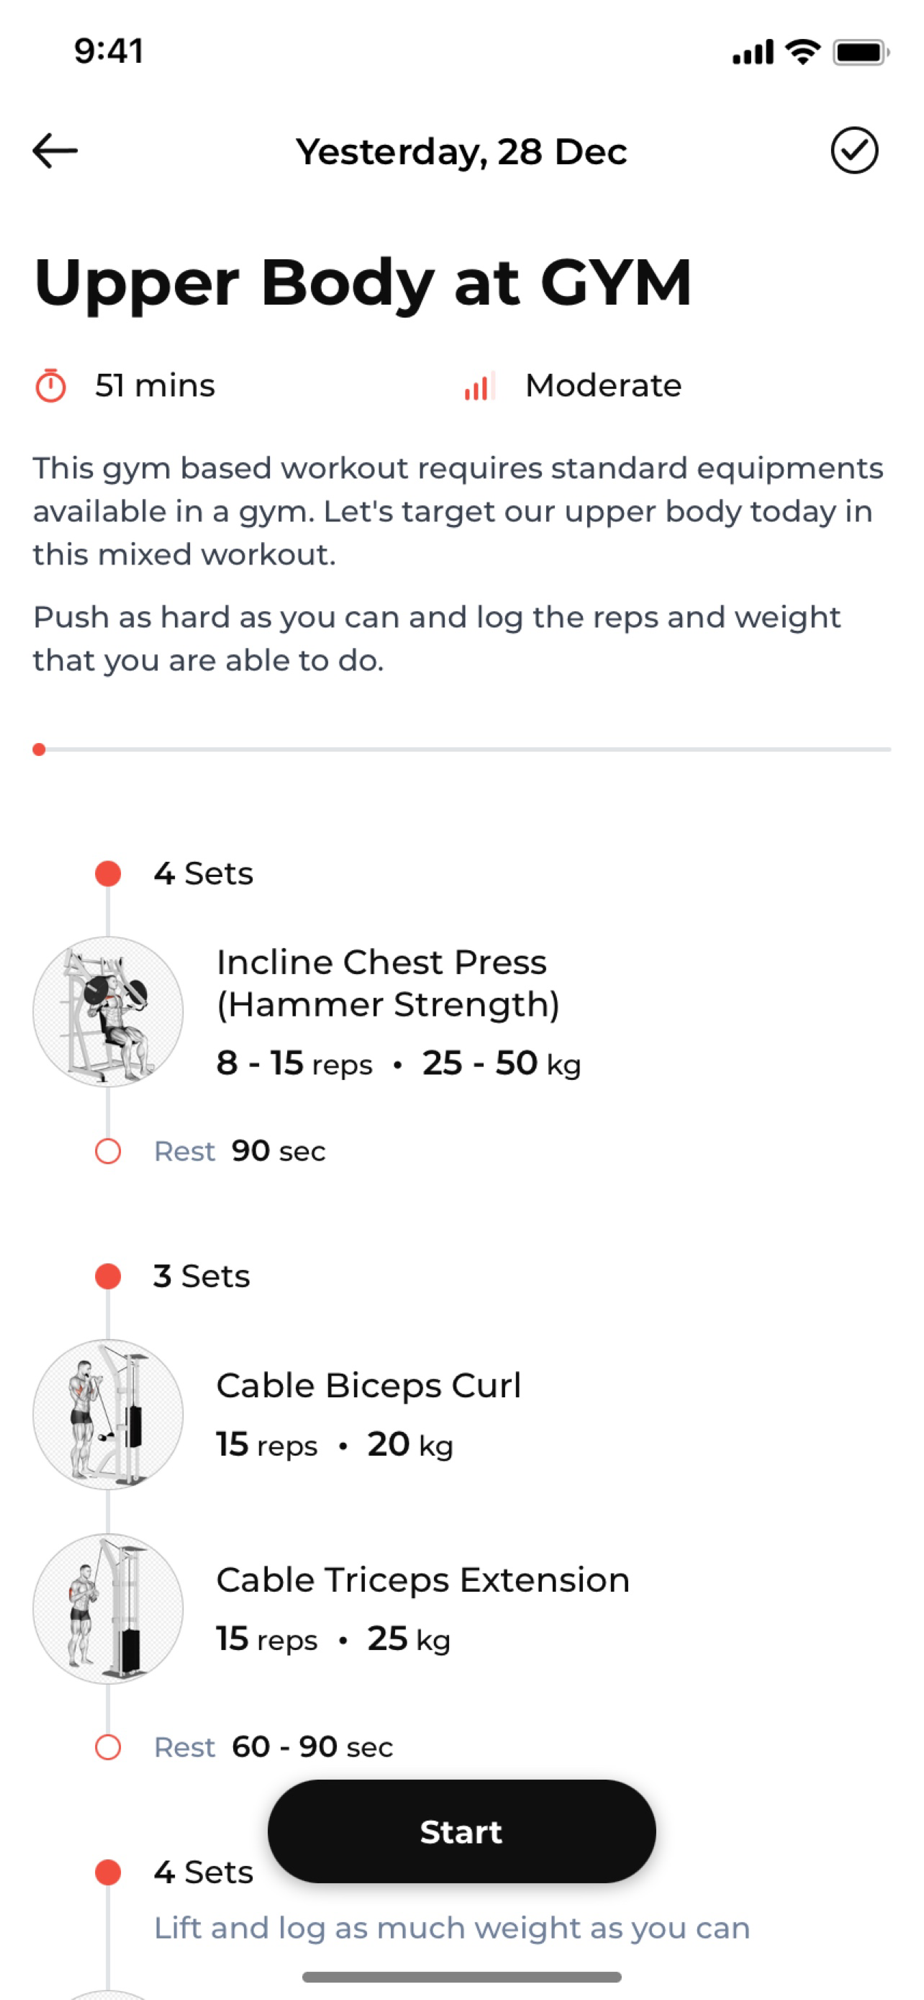Open Cable Biceps Curl exercise image

[108, 1414]
